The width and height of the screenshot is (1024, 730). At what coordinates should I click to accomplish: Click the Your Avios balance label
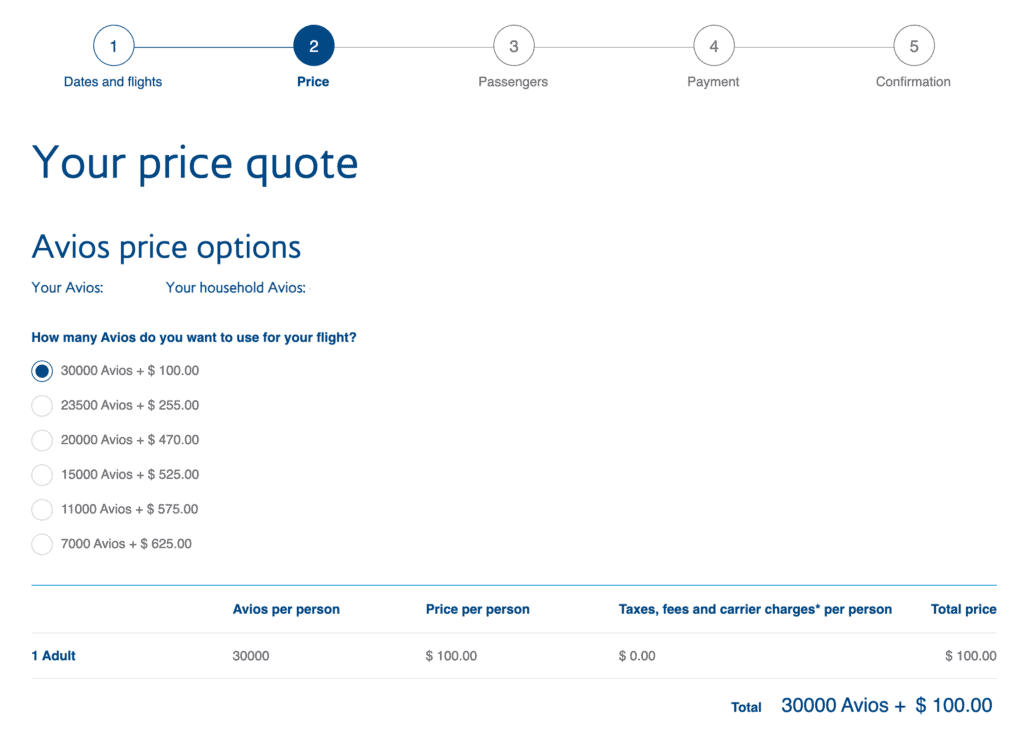click(68, 288)
